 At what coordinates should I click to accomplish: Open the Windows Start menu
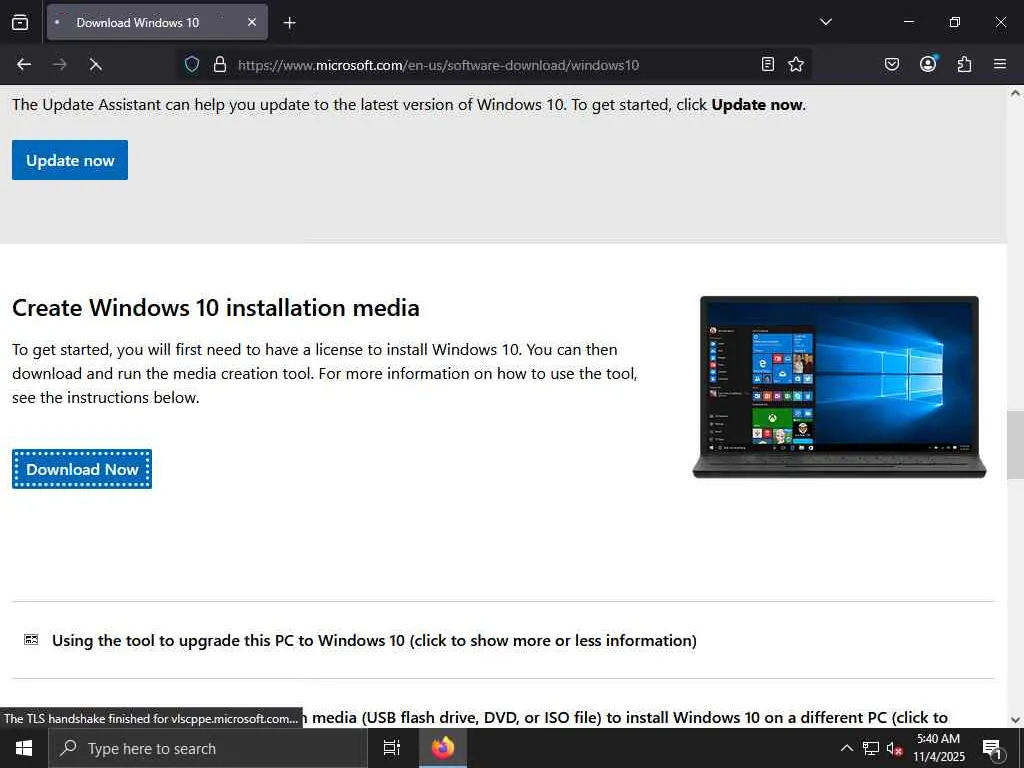click(x=24, y=748)
